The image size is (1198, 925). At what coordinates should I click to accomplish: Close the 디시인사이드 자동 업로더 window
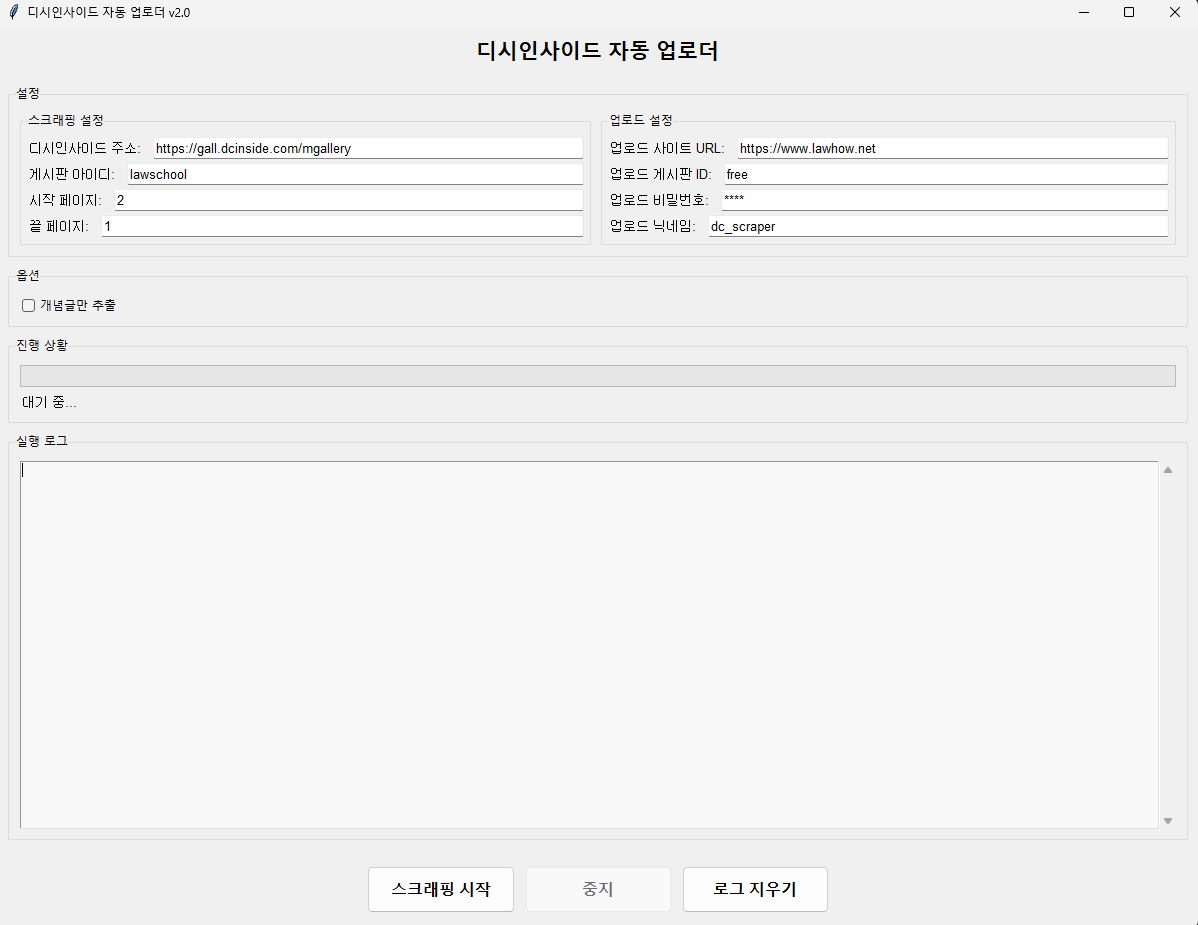pos(1174,12)
